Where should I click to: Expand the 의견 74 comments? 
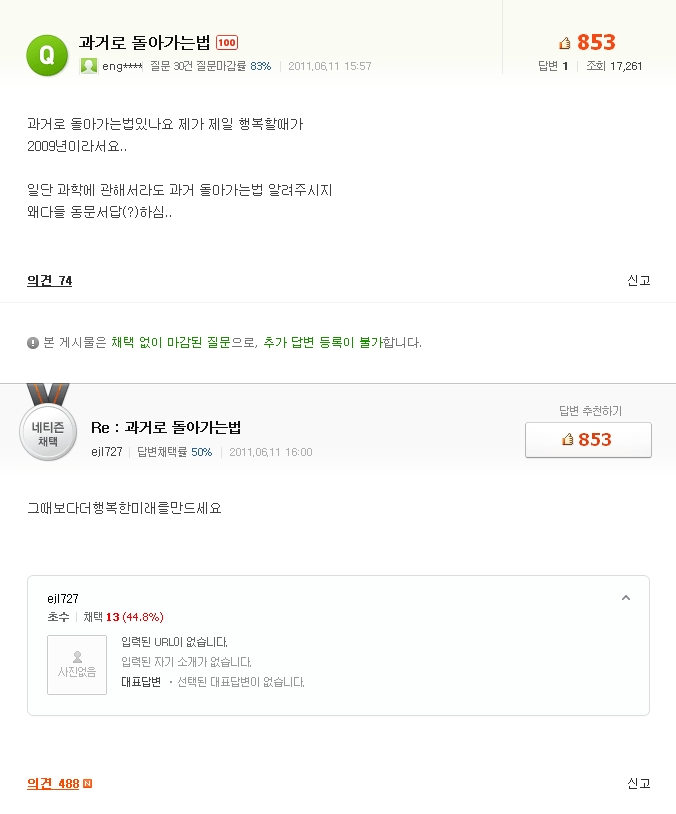[49, 281]
